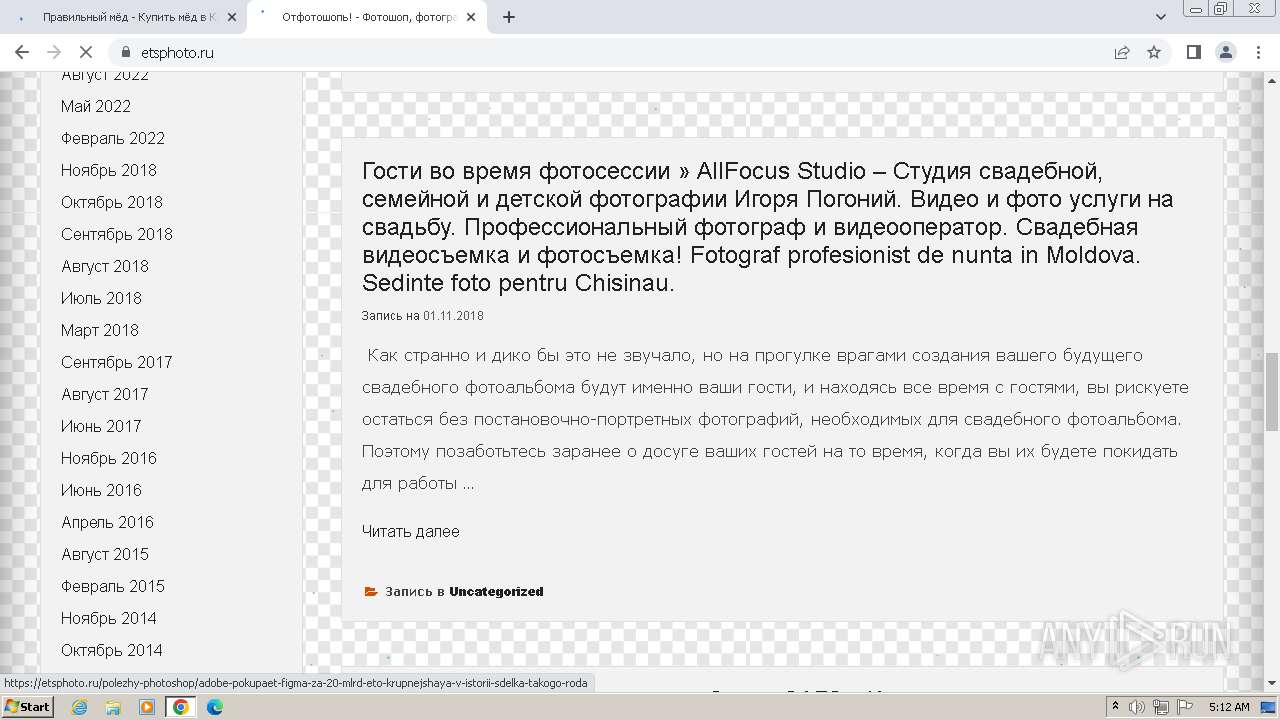Open the Октябрь 2018 archive
The height and width of the screenshot is (720, 1280).
[x=112, y=202]
